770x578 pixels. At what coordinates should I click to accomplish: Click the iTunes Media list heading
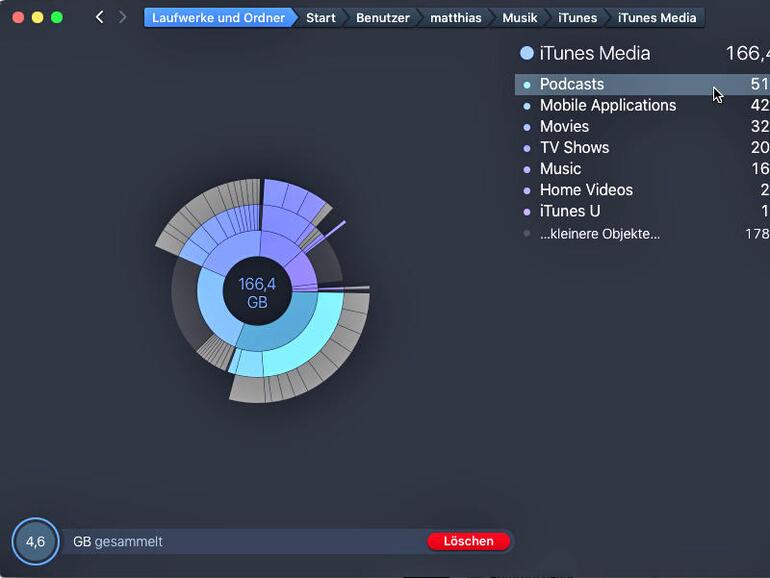(x=595, y=53)
